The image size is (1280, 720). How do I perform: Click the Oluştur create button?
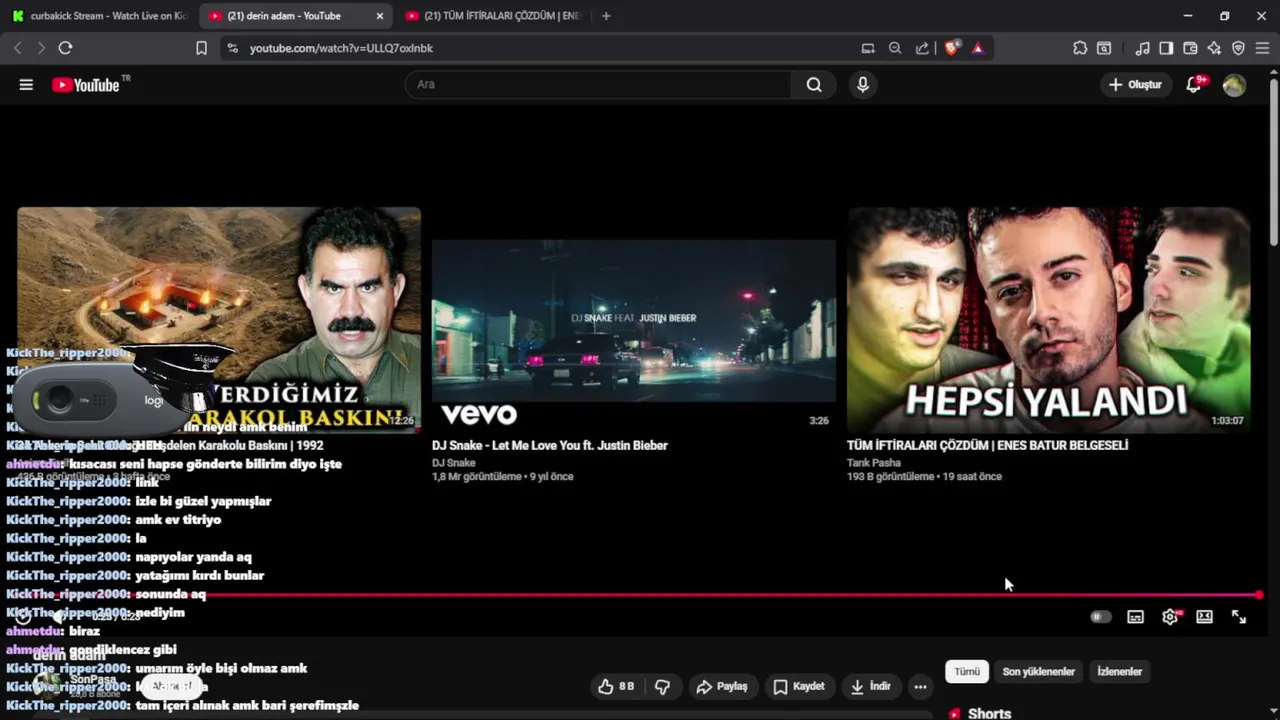1135,85
